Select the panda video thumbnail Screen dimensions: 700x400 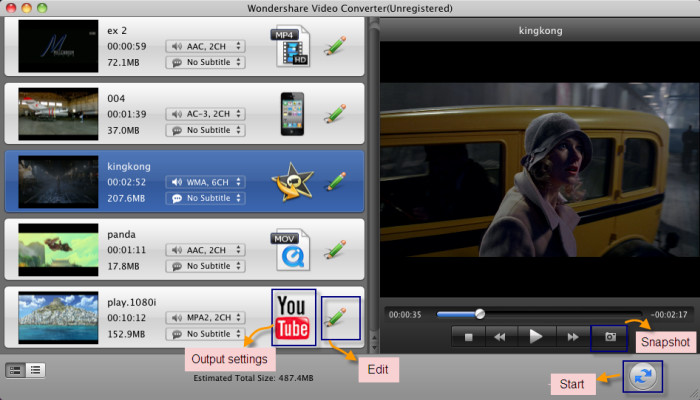[58, 250]
